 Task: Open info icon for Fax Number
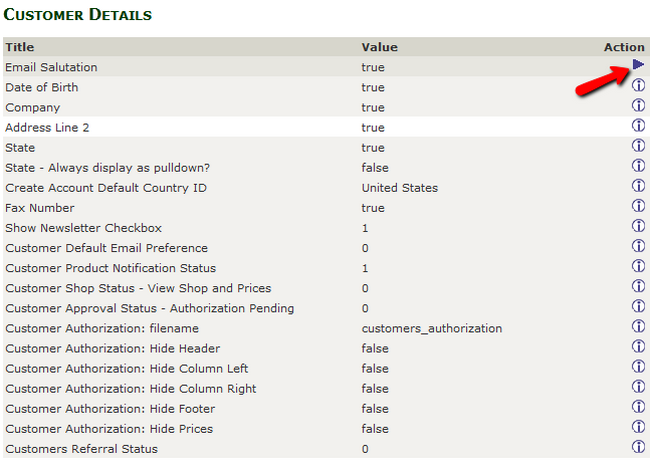coord(638,206)
